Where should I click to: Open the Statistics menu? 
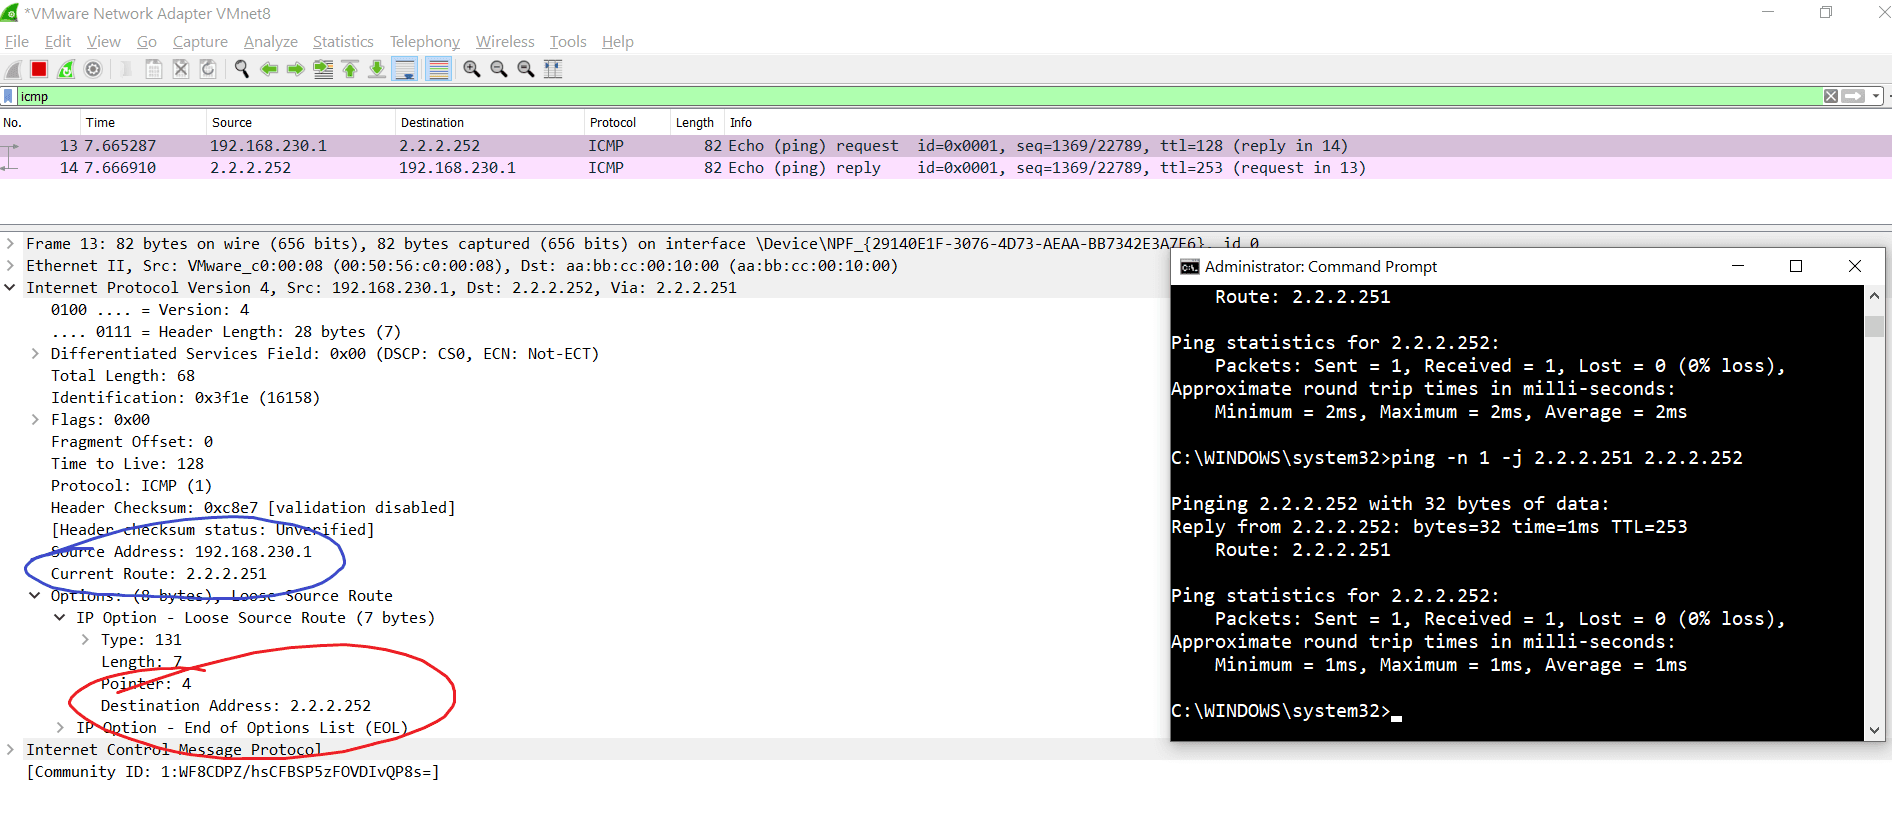[343, 42]
